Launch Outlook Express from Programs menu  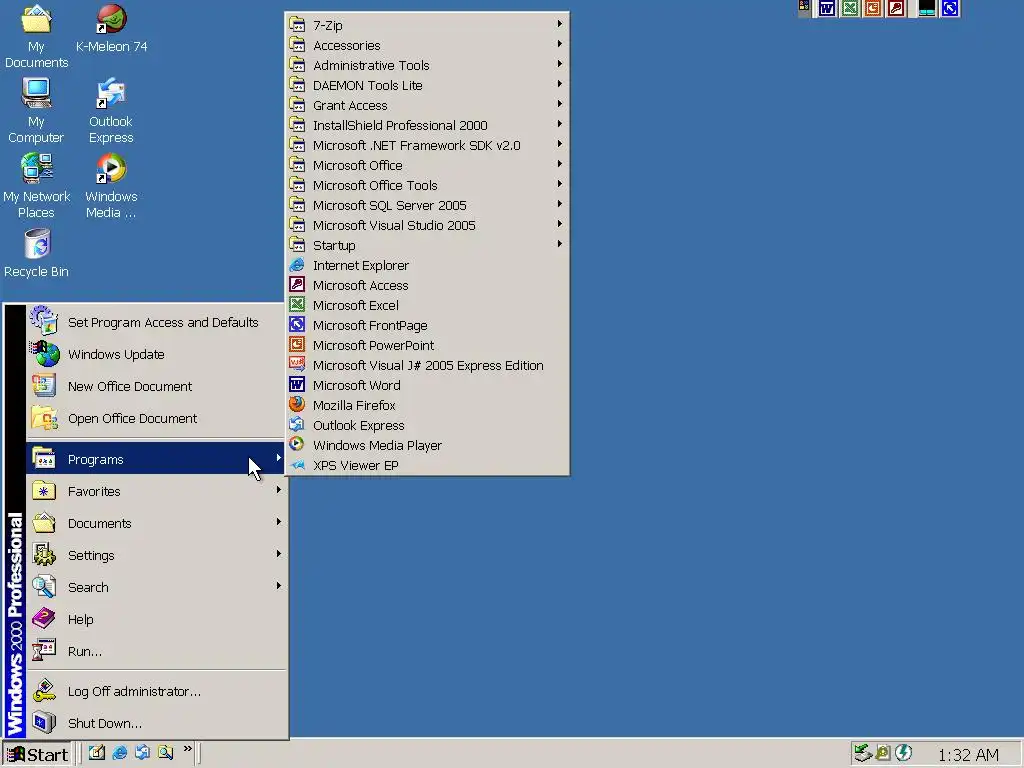coord(427,425)
